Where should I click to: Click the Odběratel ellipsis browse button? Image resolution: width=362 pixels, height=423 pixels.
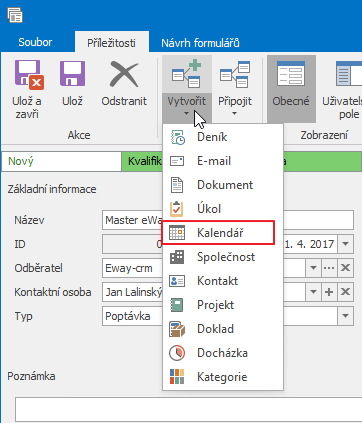[x=329, y=268]
